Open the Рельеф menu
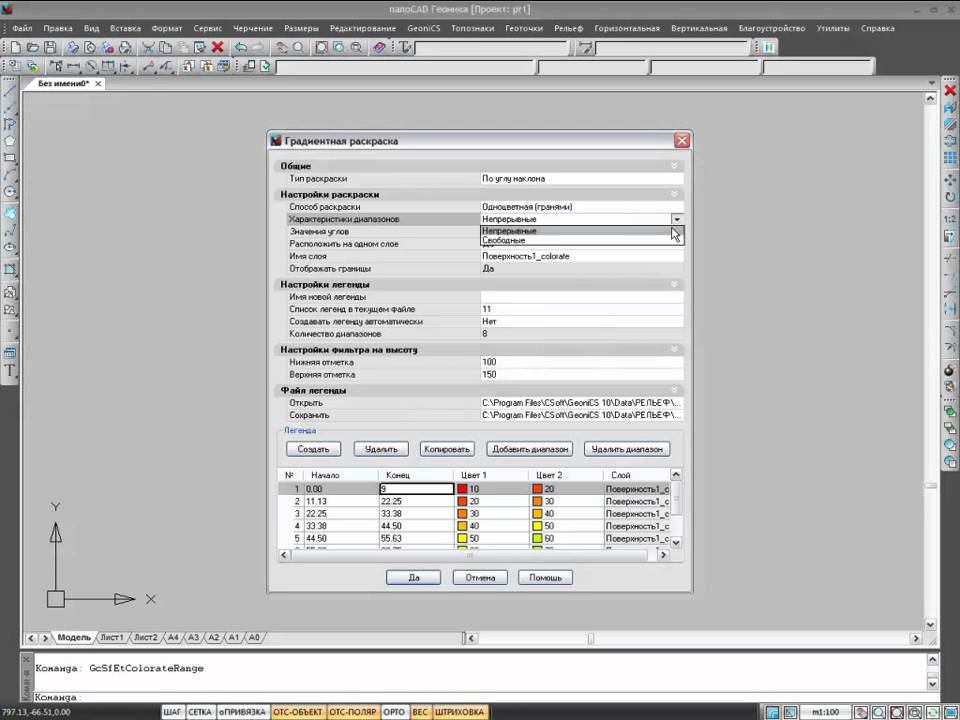 [x=568, y=28]
